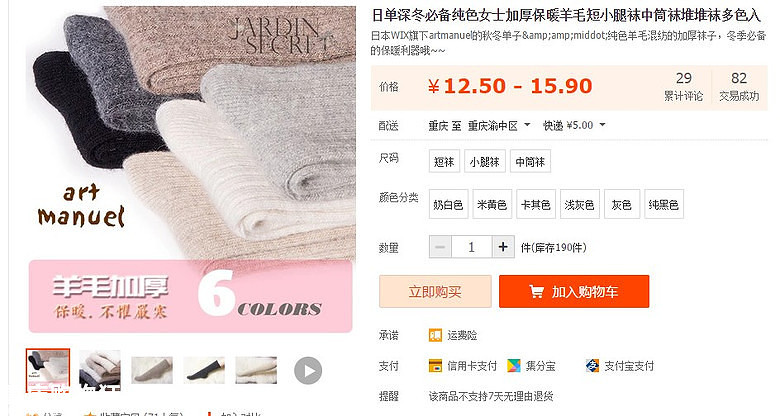Click the credit card payment icon
The image size is (780, 416).
pos(435,366)
